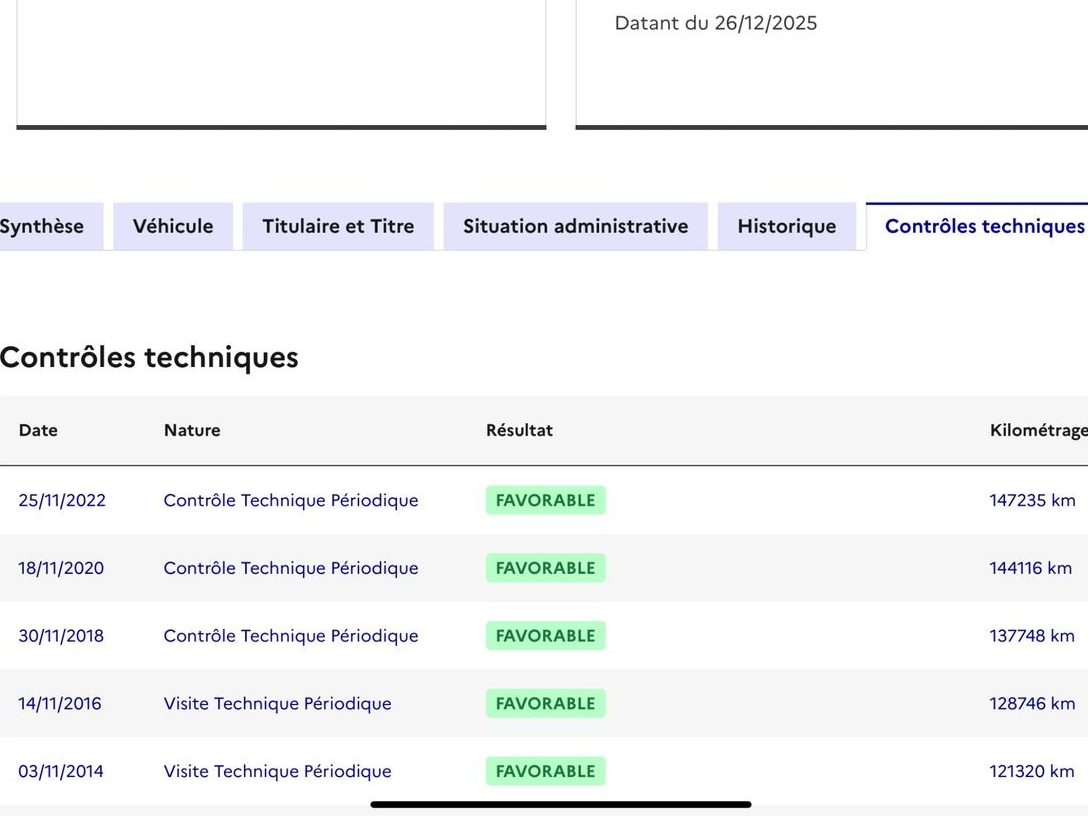Click the 30/11/2018 Contrôle Technique Périodique entry
Viewport: 1088px width, 816px height.
[291, 636]
